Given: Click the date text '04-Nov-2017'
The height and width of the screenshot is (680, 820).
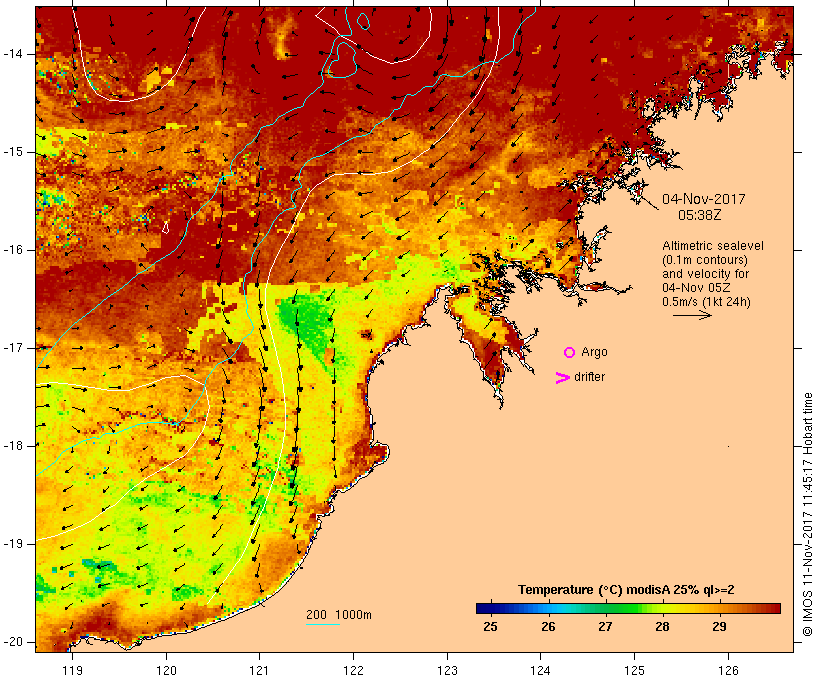Looking at the screenshot, I should coord(703,199).
